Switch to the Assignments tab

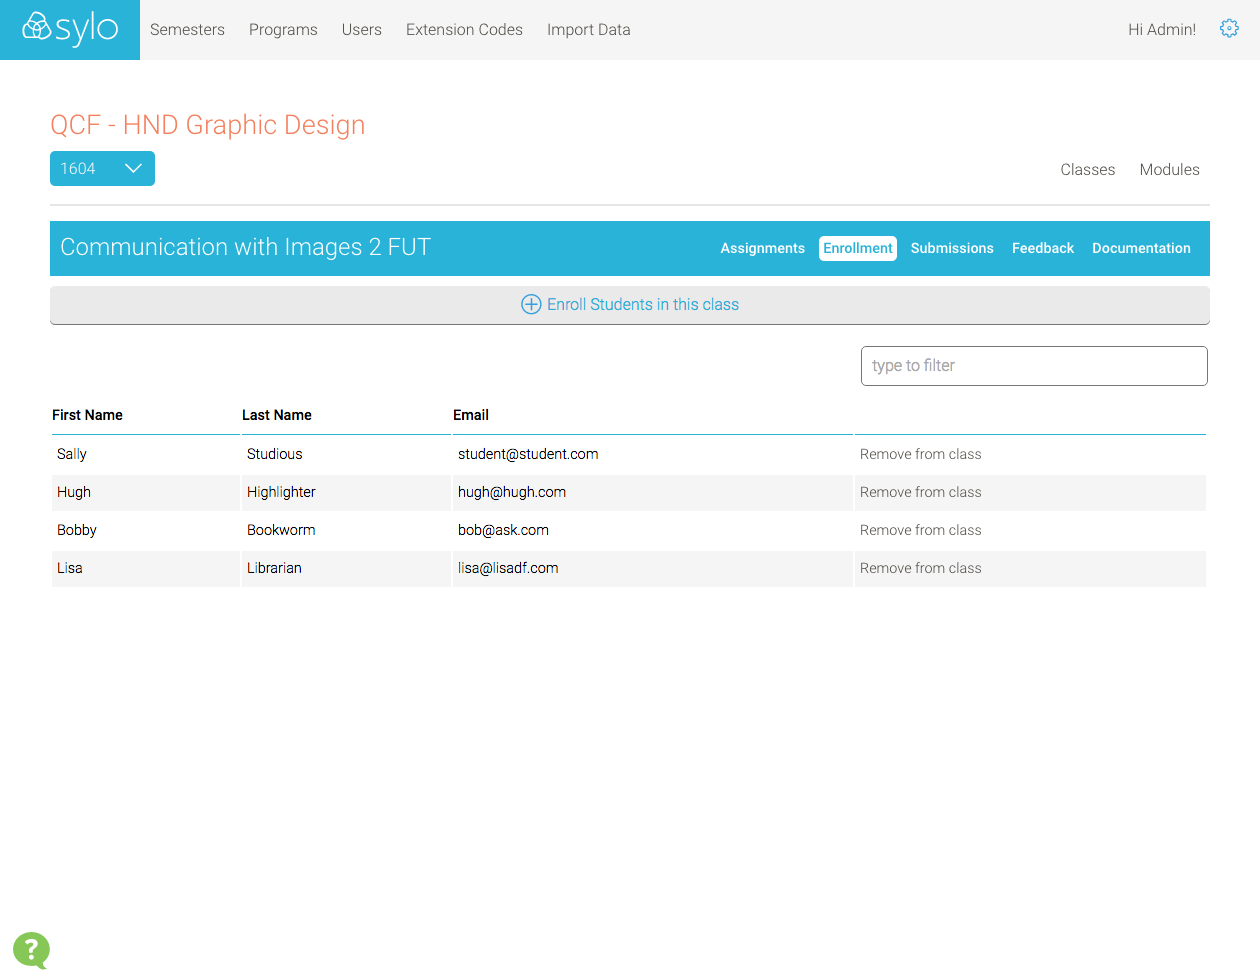click(x=762, y=248)
